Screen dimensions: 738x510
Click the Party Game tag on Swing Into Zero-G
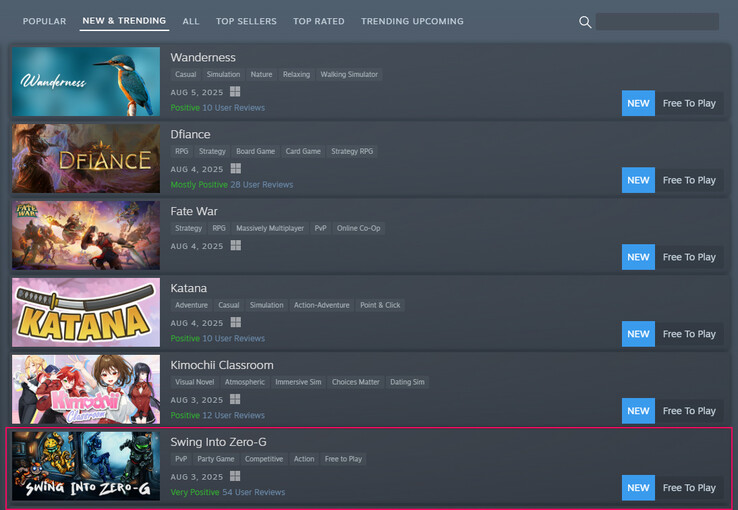(216, 459)
